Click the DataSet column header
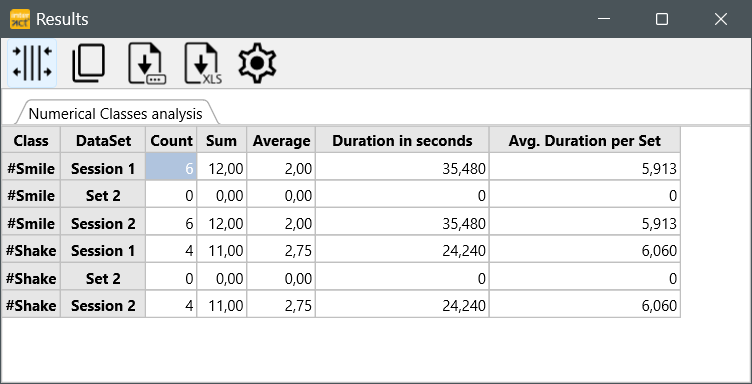Viewport: 752px width, 384px height. pos(103,140)
